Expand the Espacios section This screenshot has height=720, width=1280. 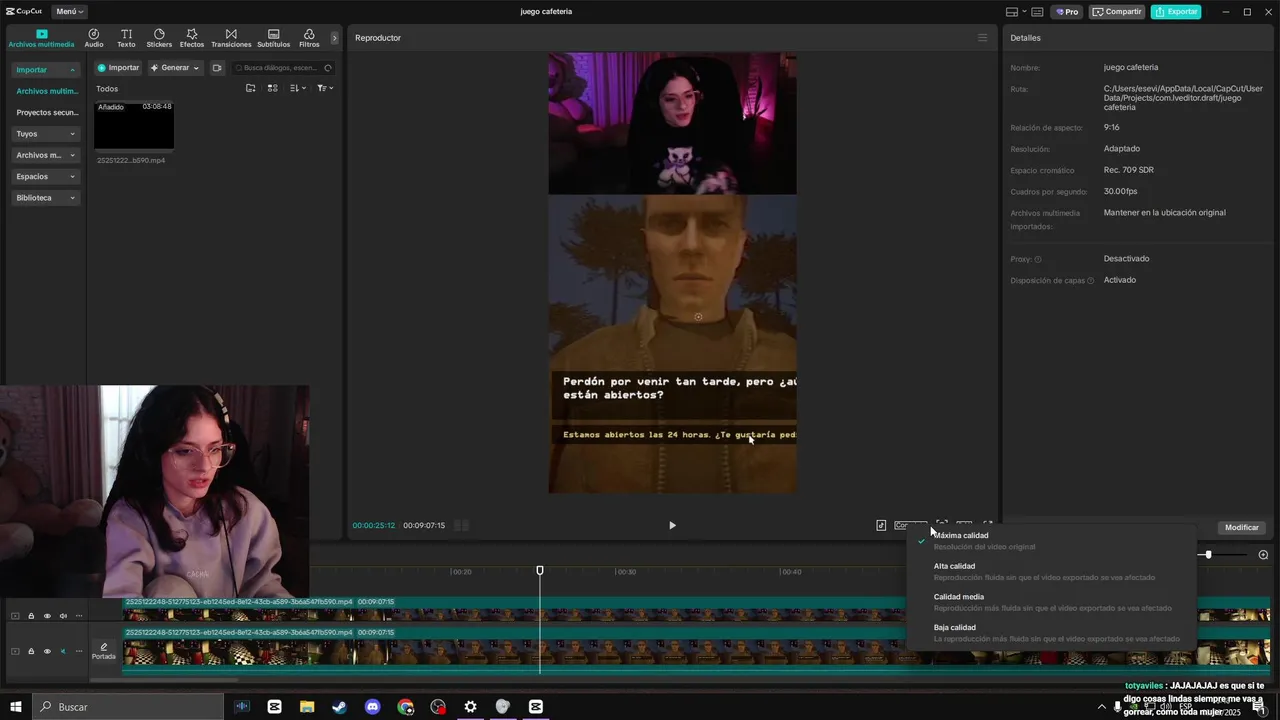[46, 176]
